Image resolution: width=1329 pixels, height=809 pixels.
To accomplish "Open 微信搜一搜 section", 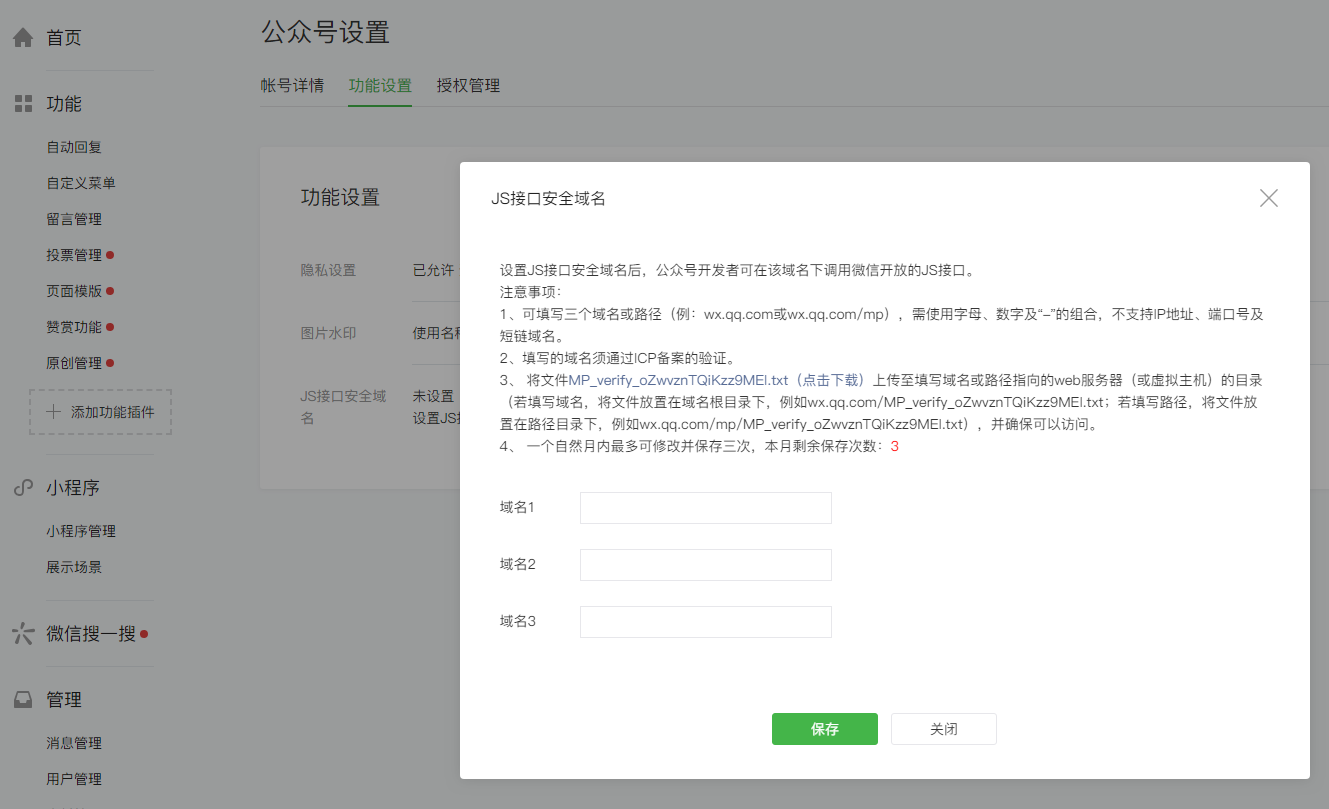I will [x=91, y=634].
